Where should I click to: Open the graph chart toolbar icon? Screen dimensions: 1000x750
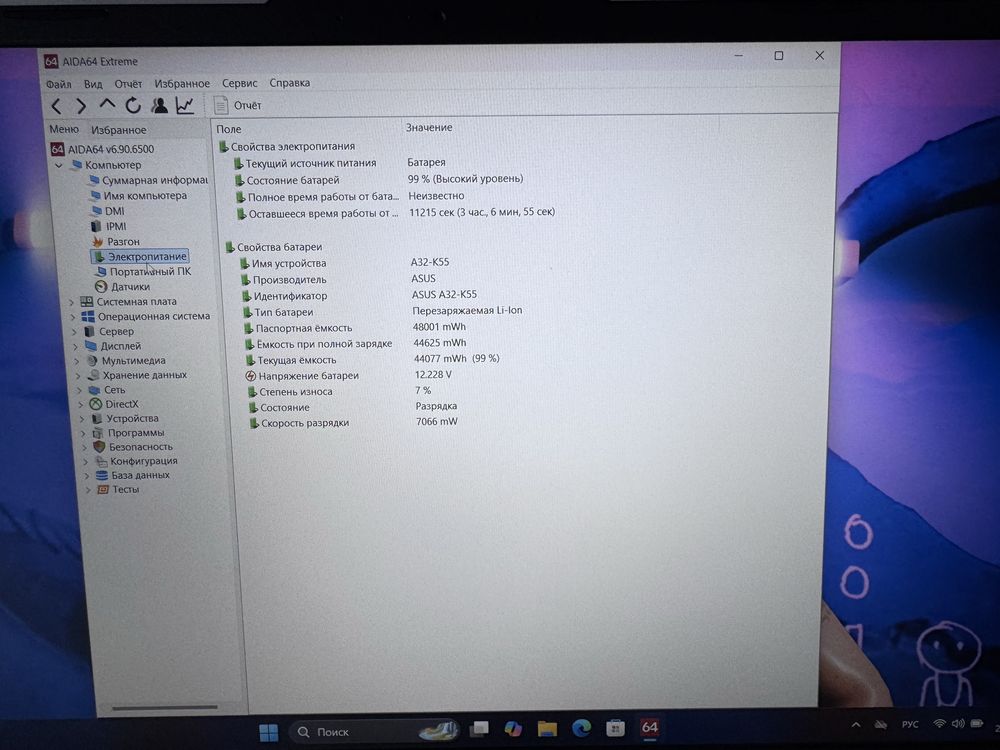(185, 105)
